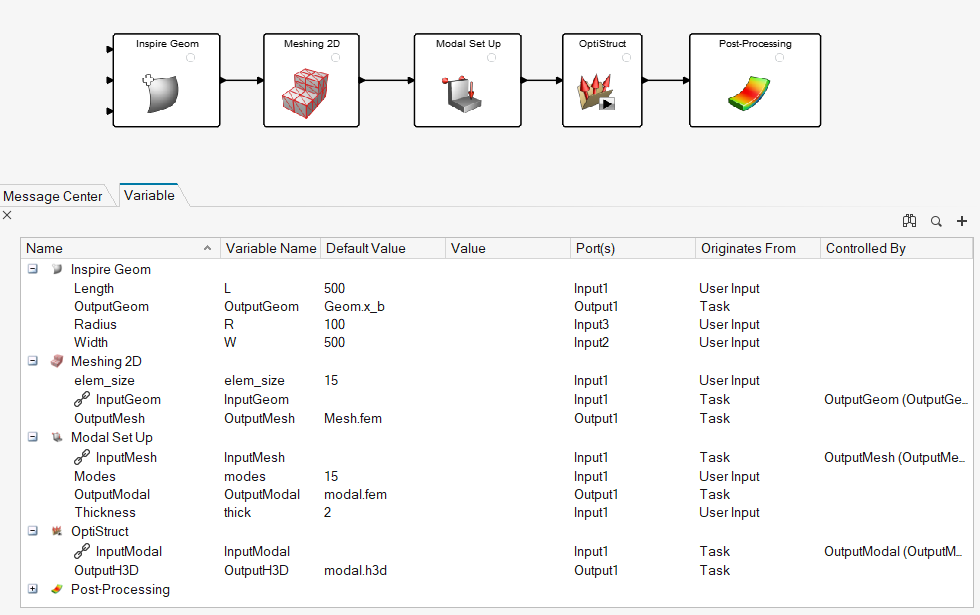980x615 pixels.
Task: Click the magnifier search icon
Action: point(936,221)
